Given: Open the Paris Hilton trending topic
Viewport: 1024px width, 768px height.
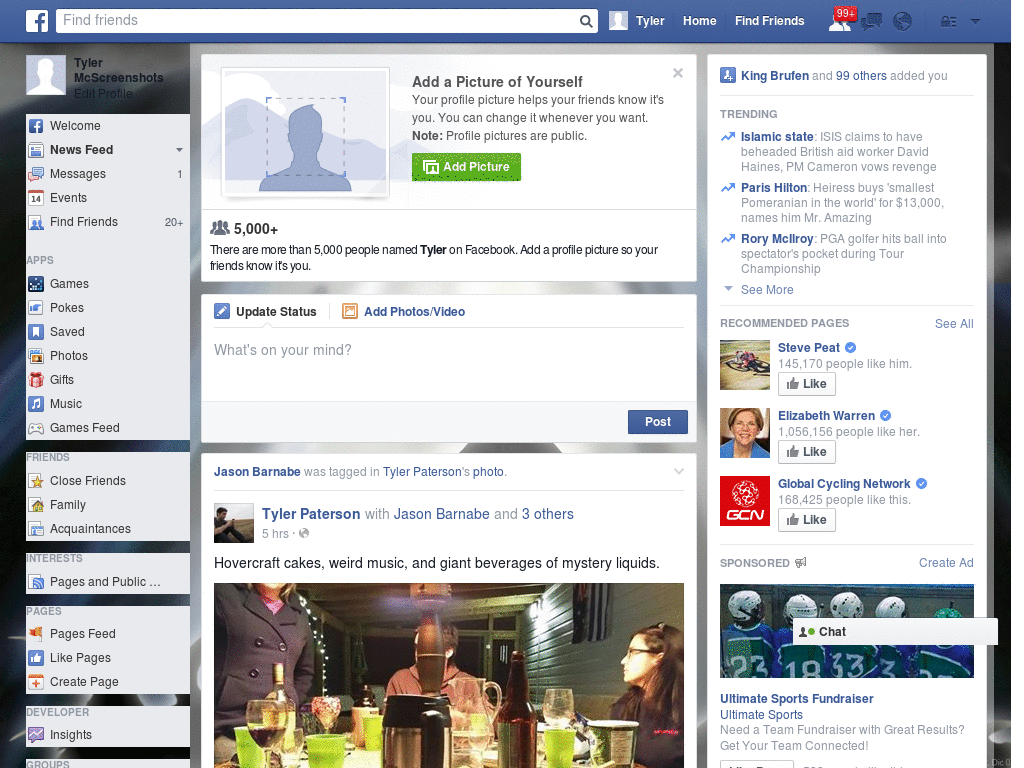Looking at the screenshot, I should click(773, 188).
